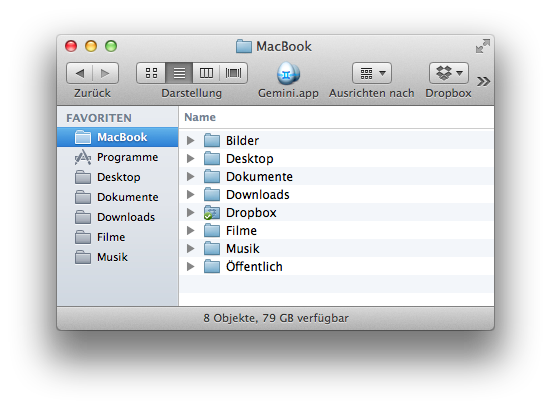Switch to icon view in Darstellung
The width and height of the screenshot is (551, 409).
(151, 73)
